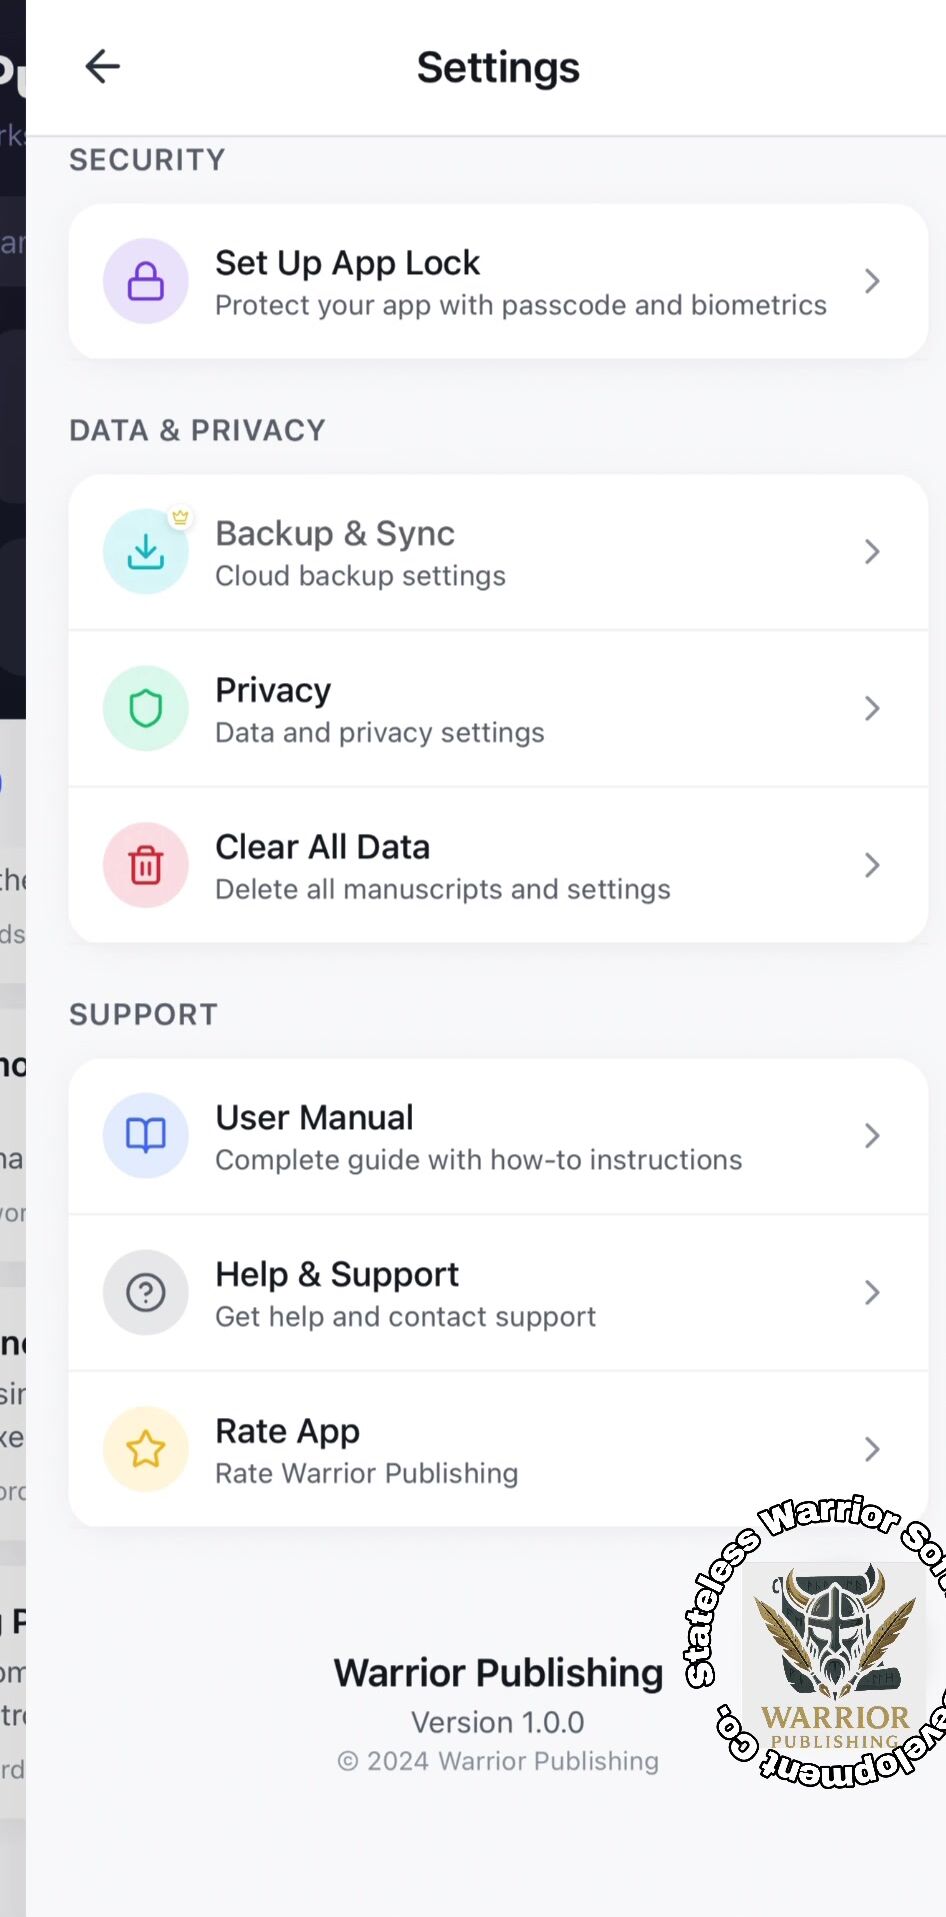The image size is (946, 1917).
Task: Open the Backup & Sync chevron arrow
Action: pos(872,552)
